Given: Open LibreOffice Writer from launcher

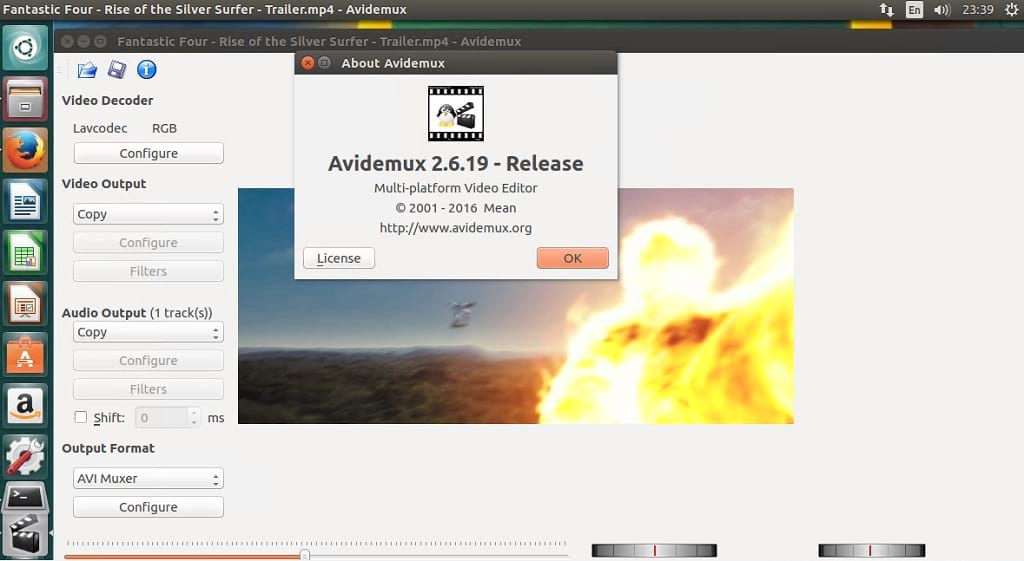Looking at the screenshot, I should click(25, 201).
